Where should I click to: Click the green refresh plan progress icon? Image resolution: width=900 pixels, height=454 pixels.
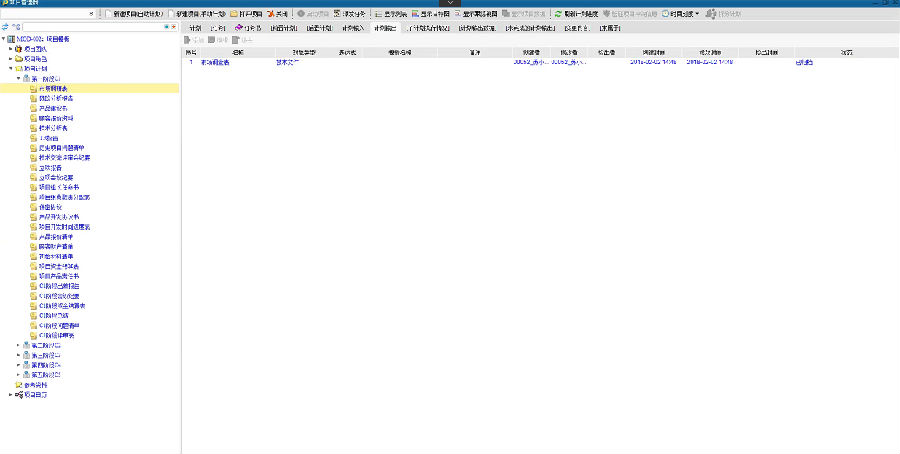click(558, 13)
